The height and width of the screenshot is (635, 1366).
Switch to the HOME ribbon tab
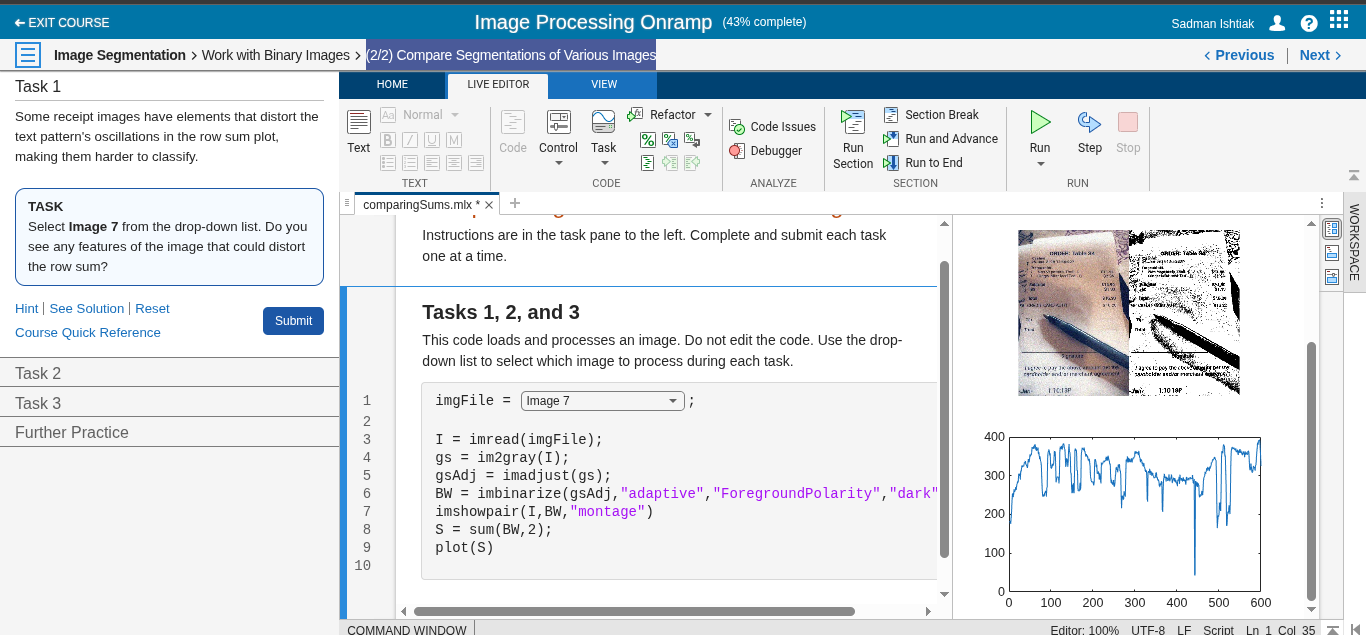pos(392,85)
